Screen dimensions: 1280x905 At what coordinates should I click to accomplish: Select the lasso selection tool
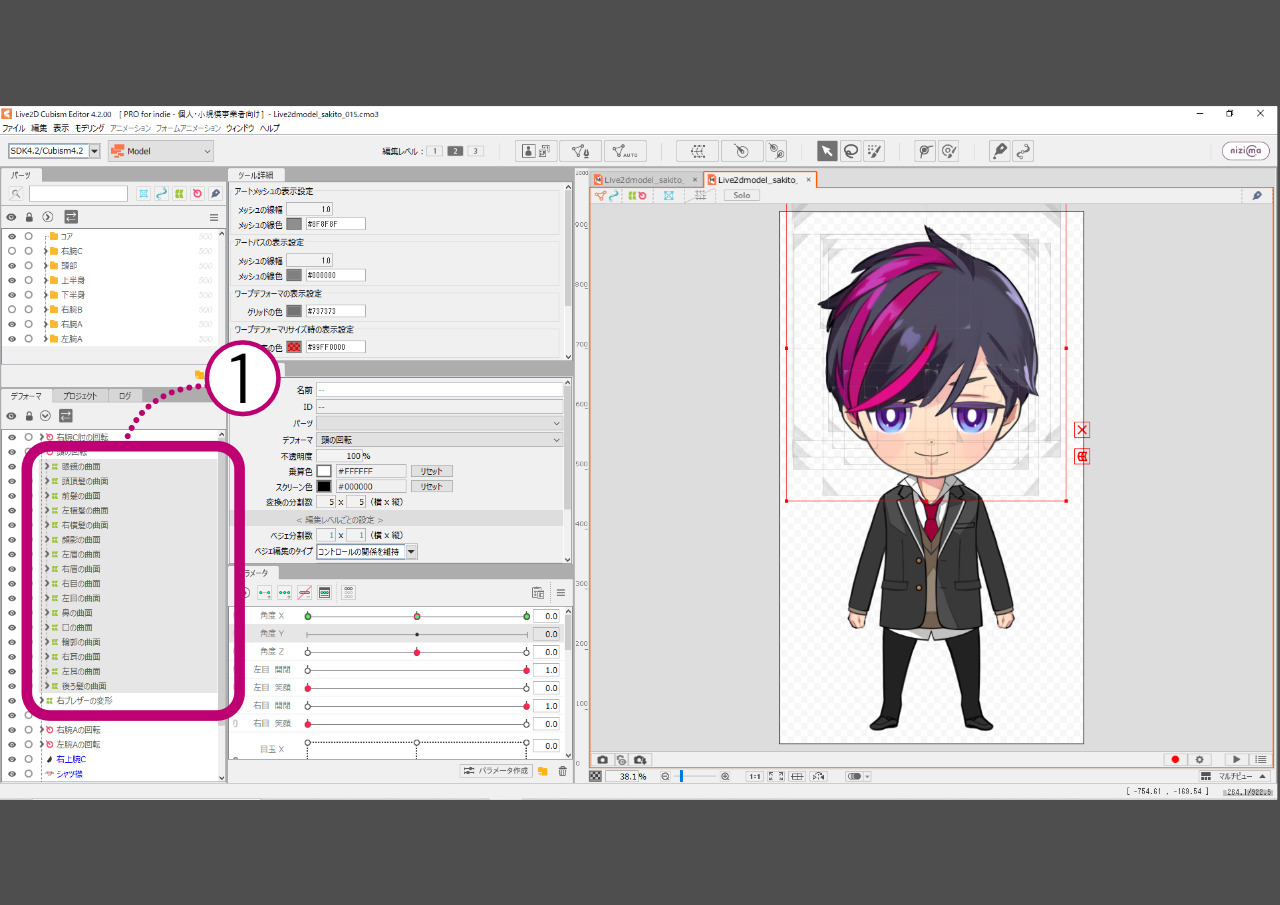pyautogui.click(x=850, y=151)
